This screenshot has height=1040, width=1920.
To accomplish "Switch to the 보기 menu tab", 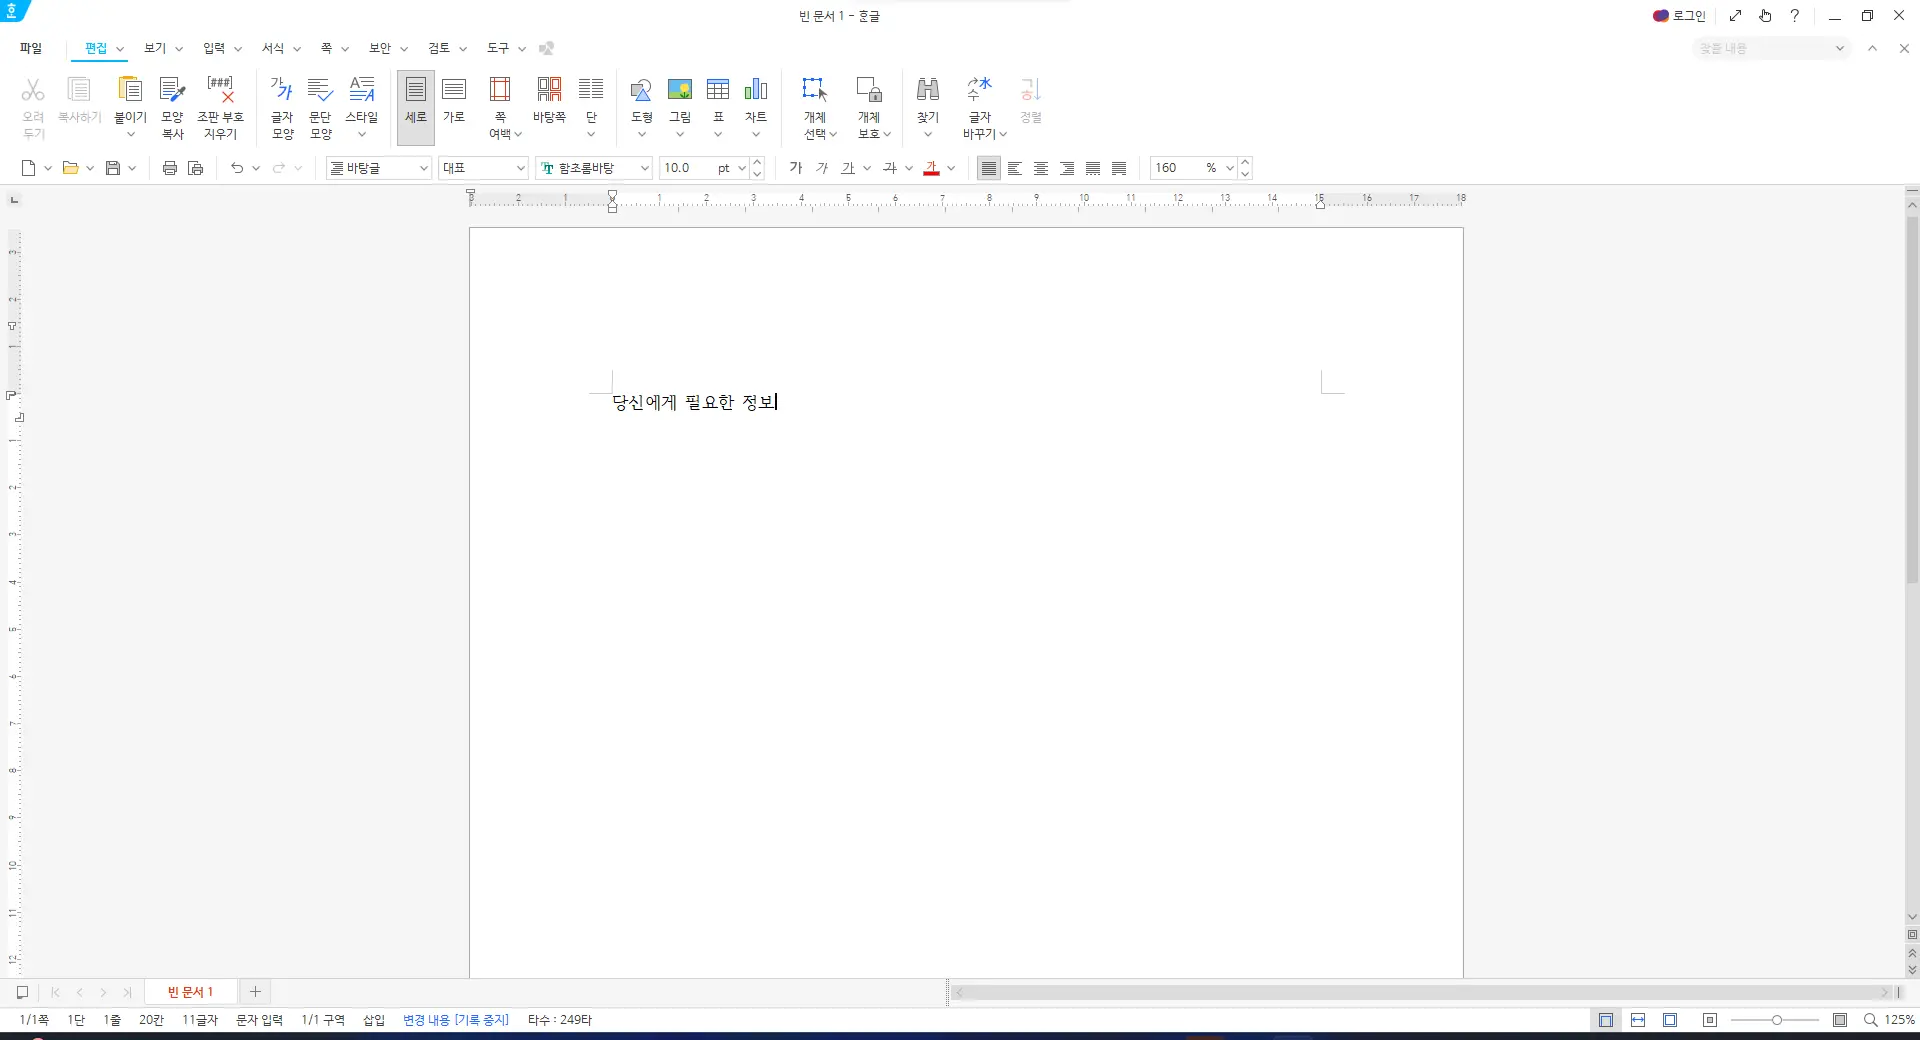I will [x=155, y=48].
